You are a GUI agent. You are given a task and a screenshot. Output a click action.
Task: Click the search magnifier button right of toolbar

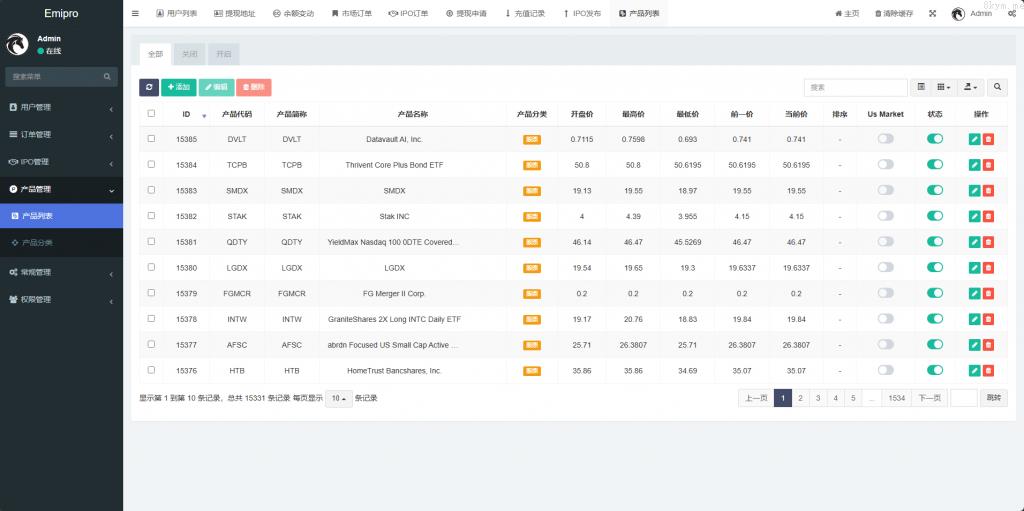tap(997, 88)
